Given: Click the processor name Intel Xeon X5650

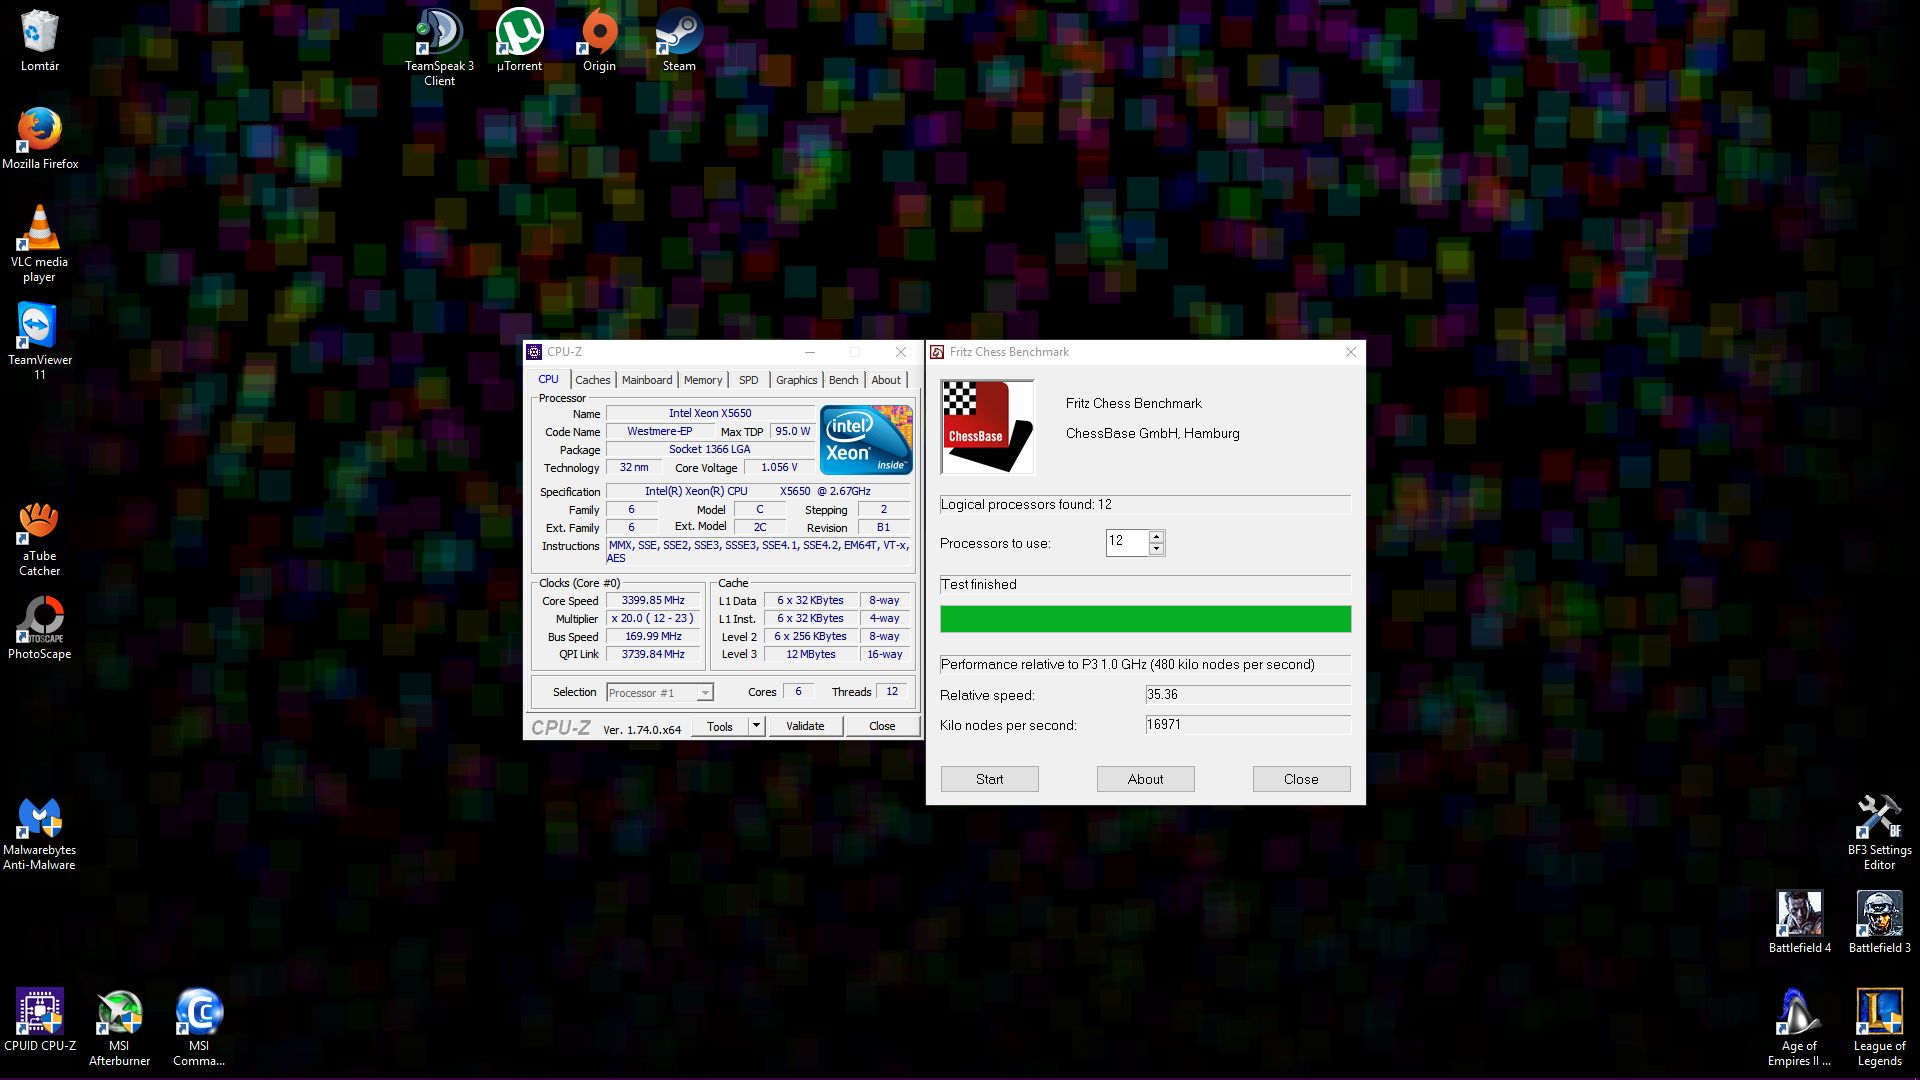Looking at the screenshot, I should coord(710,413).
